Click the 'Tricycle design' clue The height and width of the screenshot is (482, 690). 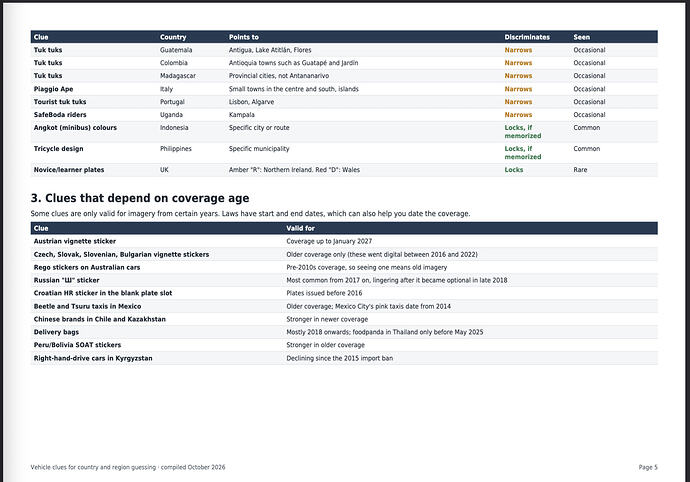click(x=59, y=149)
